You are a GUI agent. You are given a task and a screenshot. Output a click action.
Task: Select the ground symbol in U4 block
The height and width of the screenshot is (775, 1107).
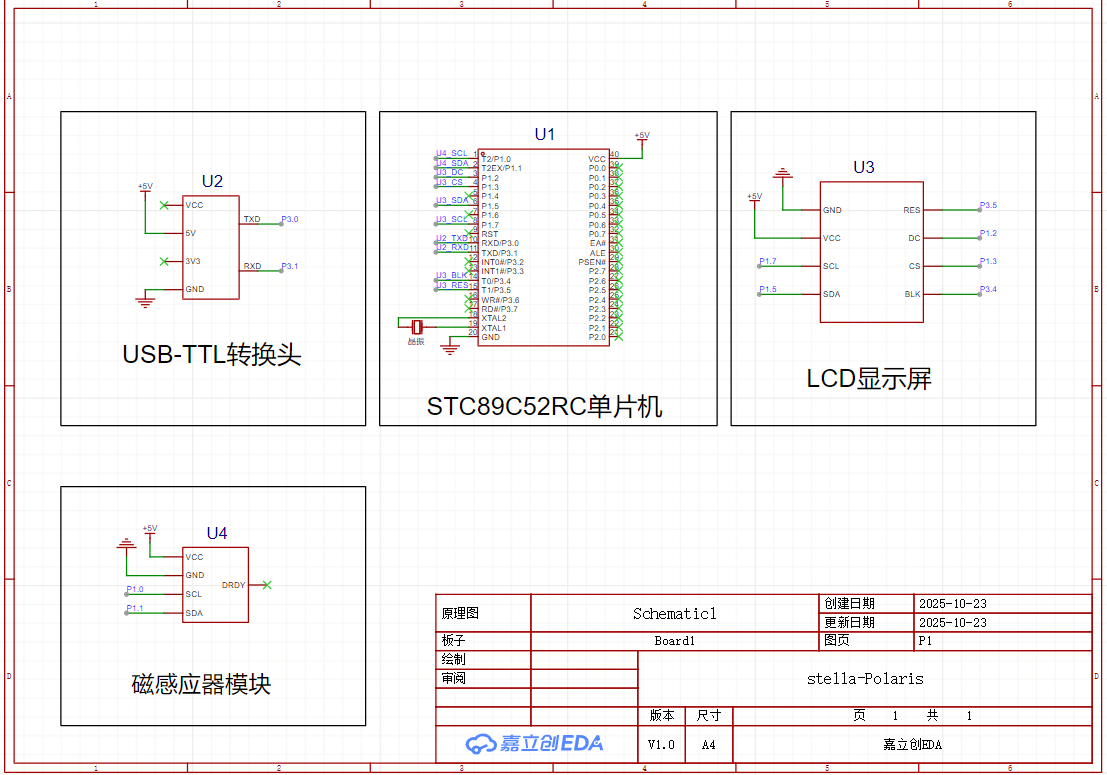tap(125, 545)
